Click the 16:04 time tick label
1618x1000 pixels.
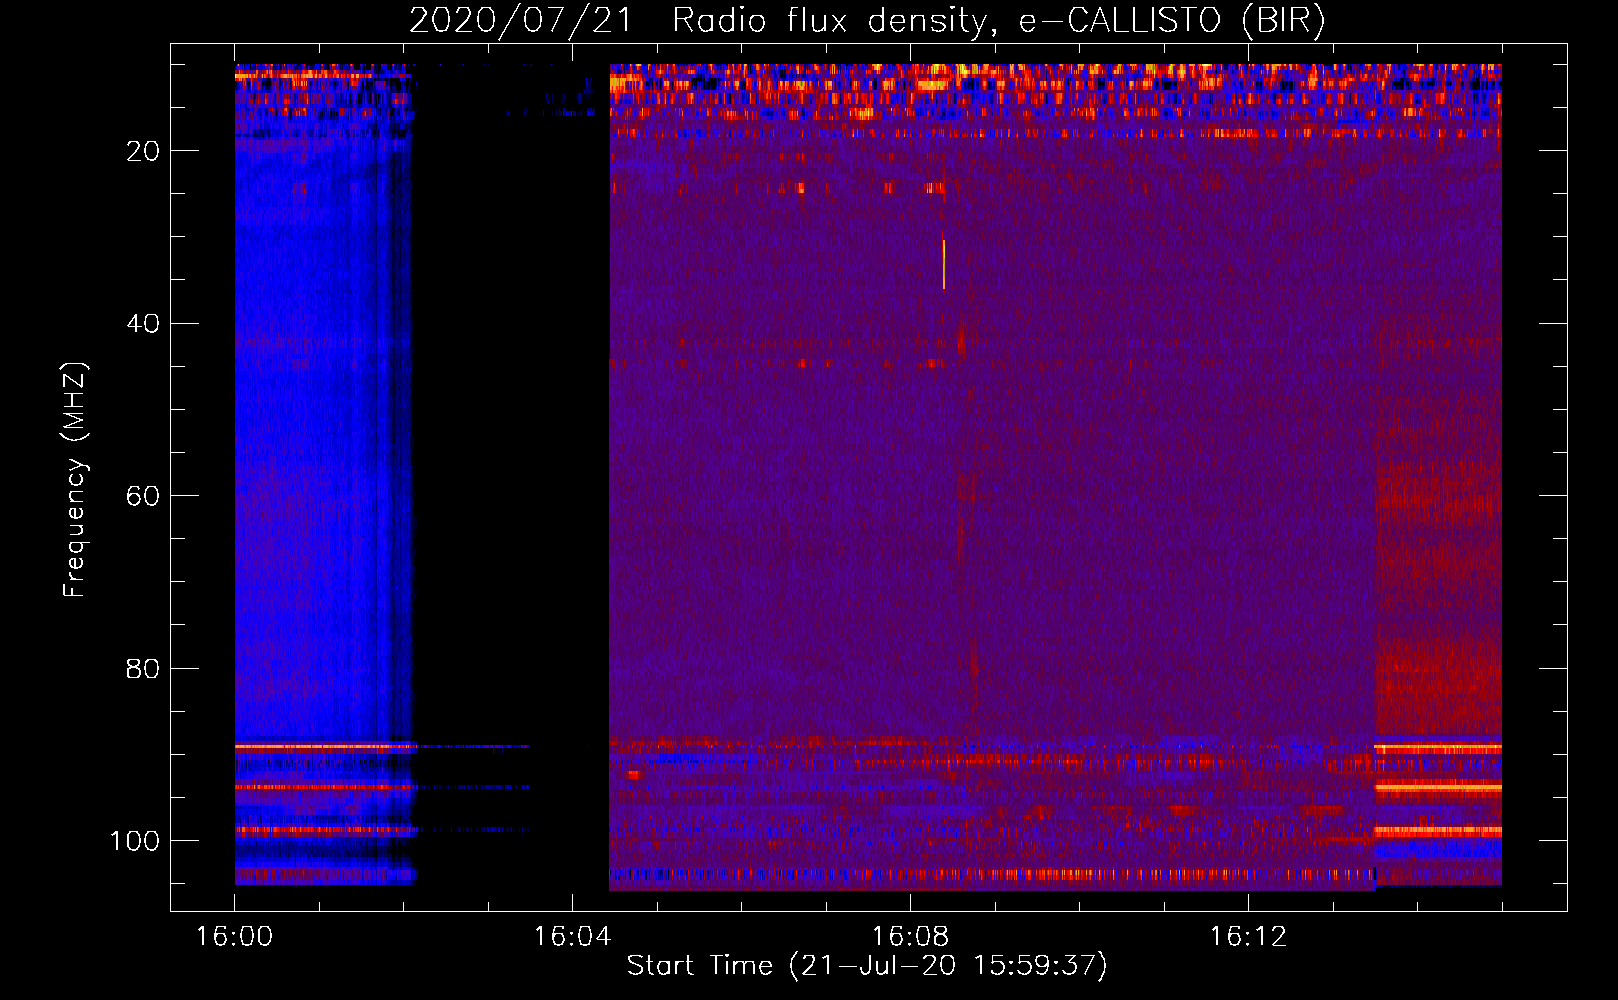click(x=572, y=937)
